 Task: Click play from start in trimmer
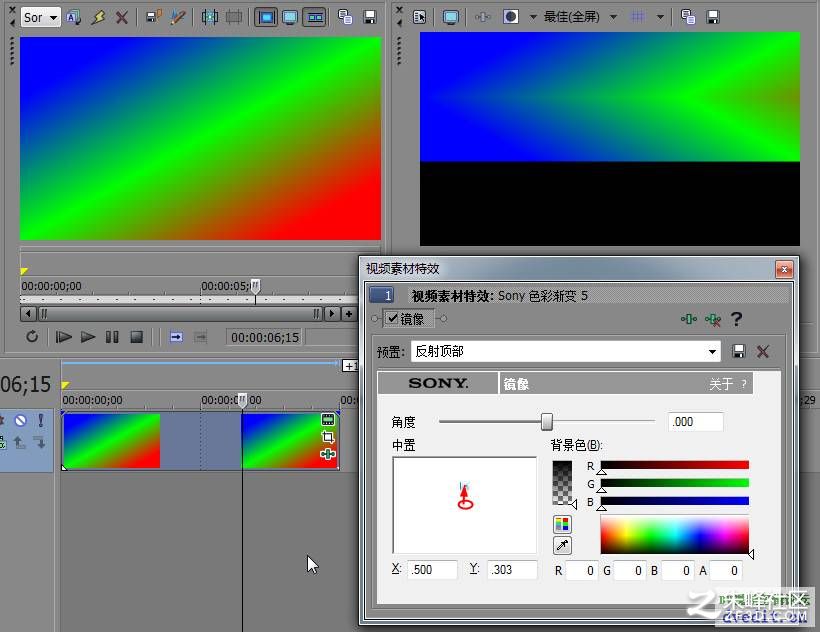click(63, 337)
